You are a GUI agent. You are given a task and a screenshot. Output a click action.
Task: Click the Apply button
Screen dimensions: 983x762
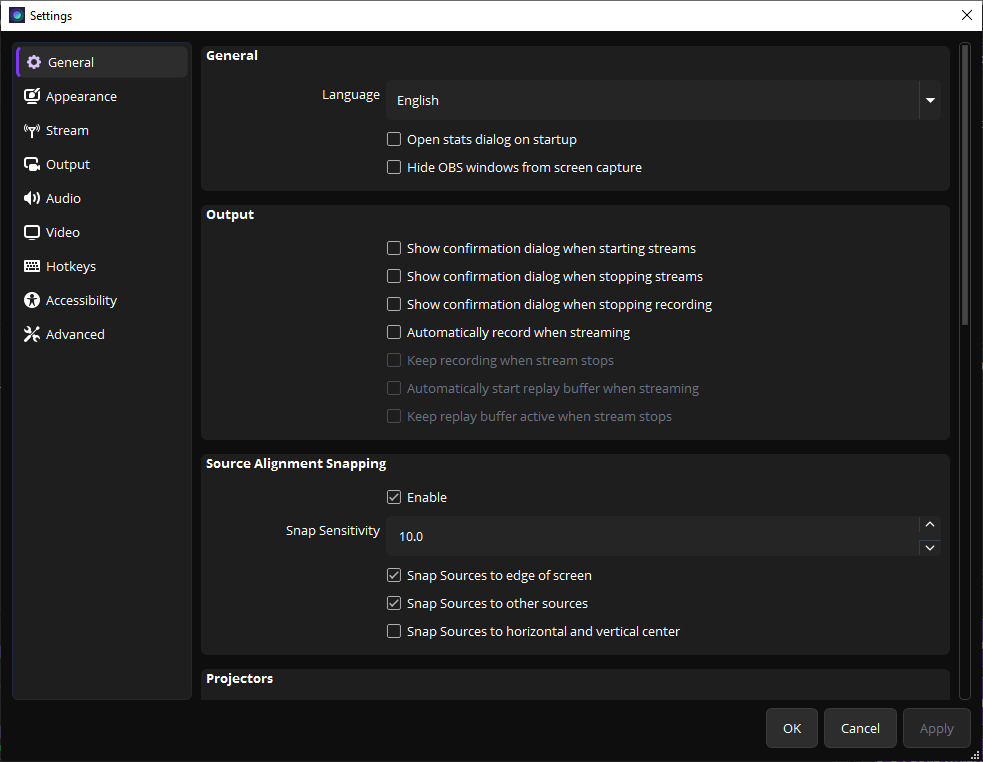pos(937,728)
